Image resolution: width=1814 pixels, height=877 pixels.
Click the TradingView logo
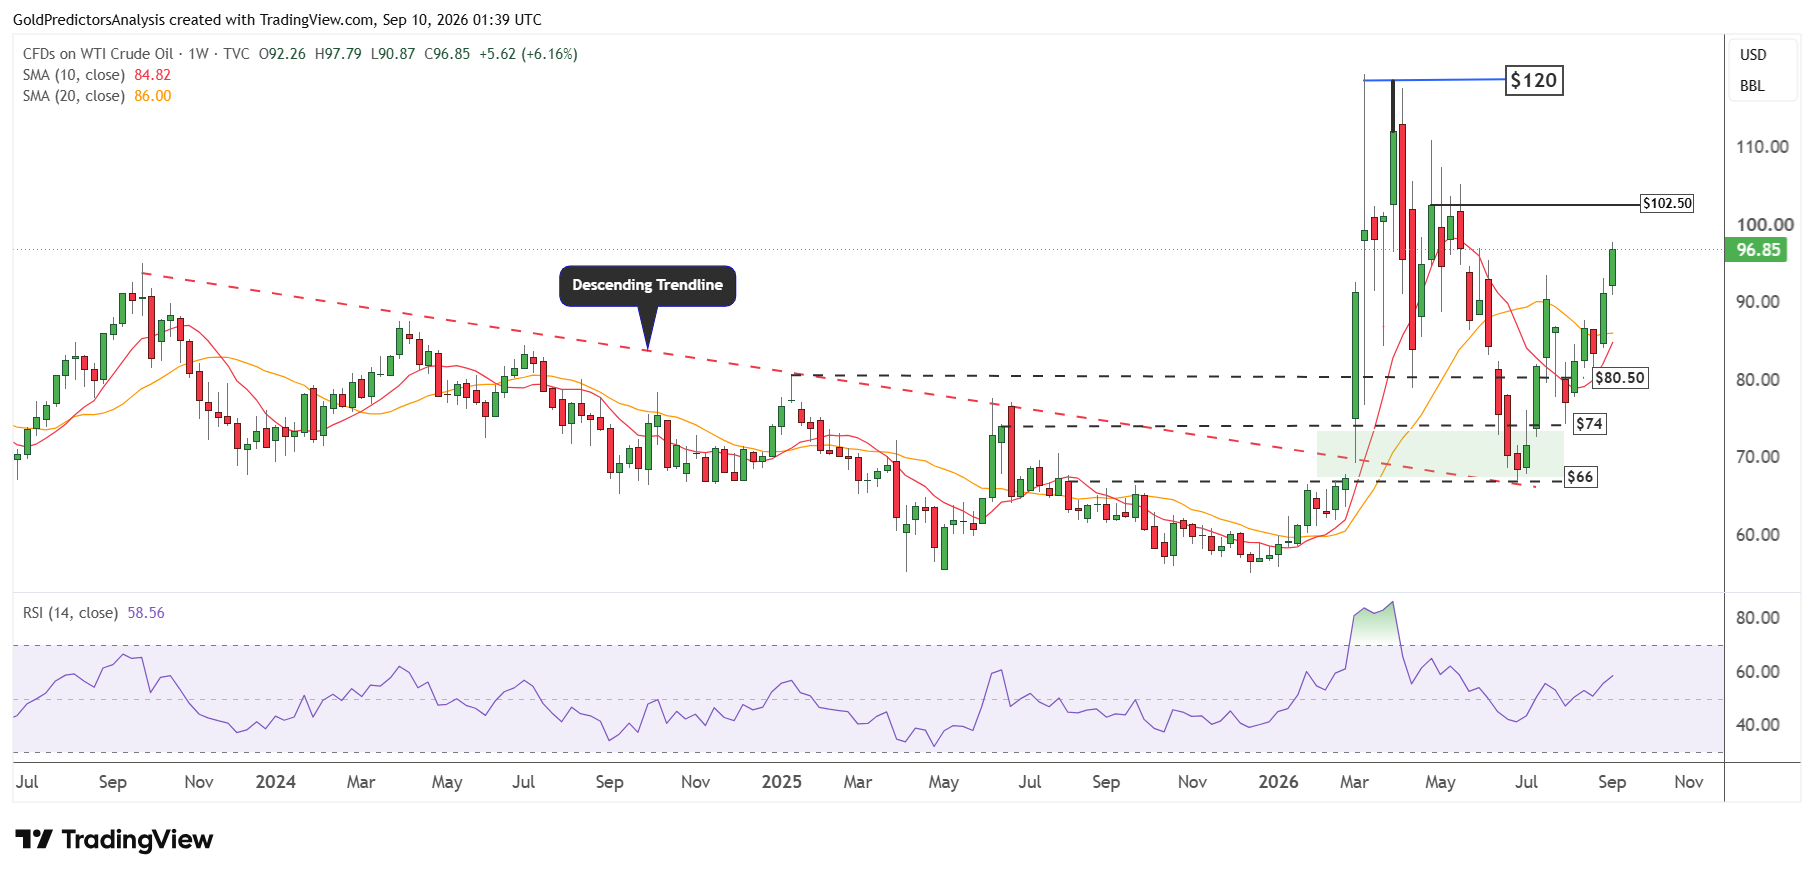(x=114, y=839)
